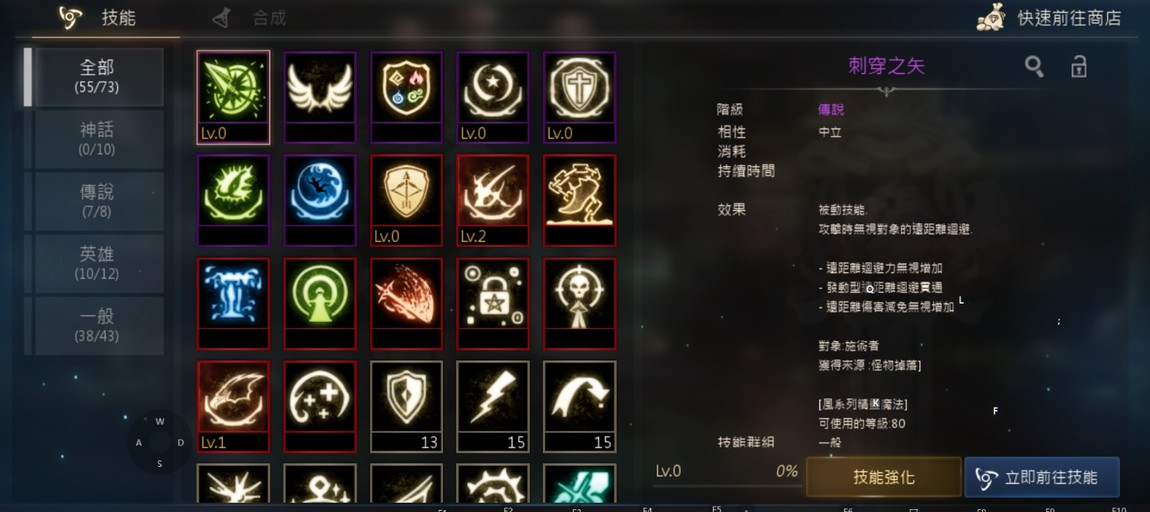Click the Lv.0 skill progress bar
Viewport: 1150px width, 512px height.
(727, 475)
